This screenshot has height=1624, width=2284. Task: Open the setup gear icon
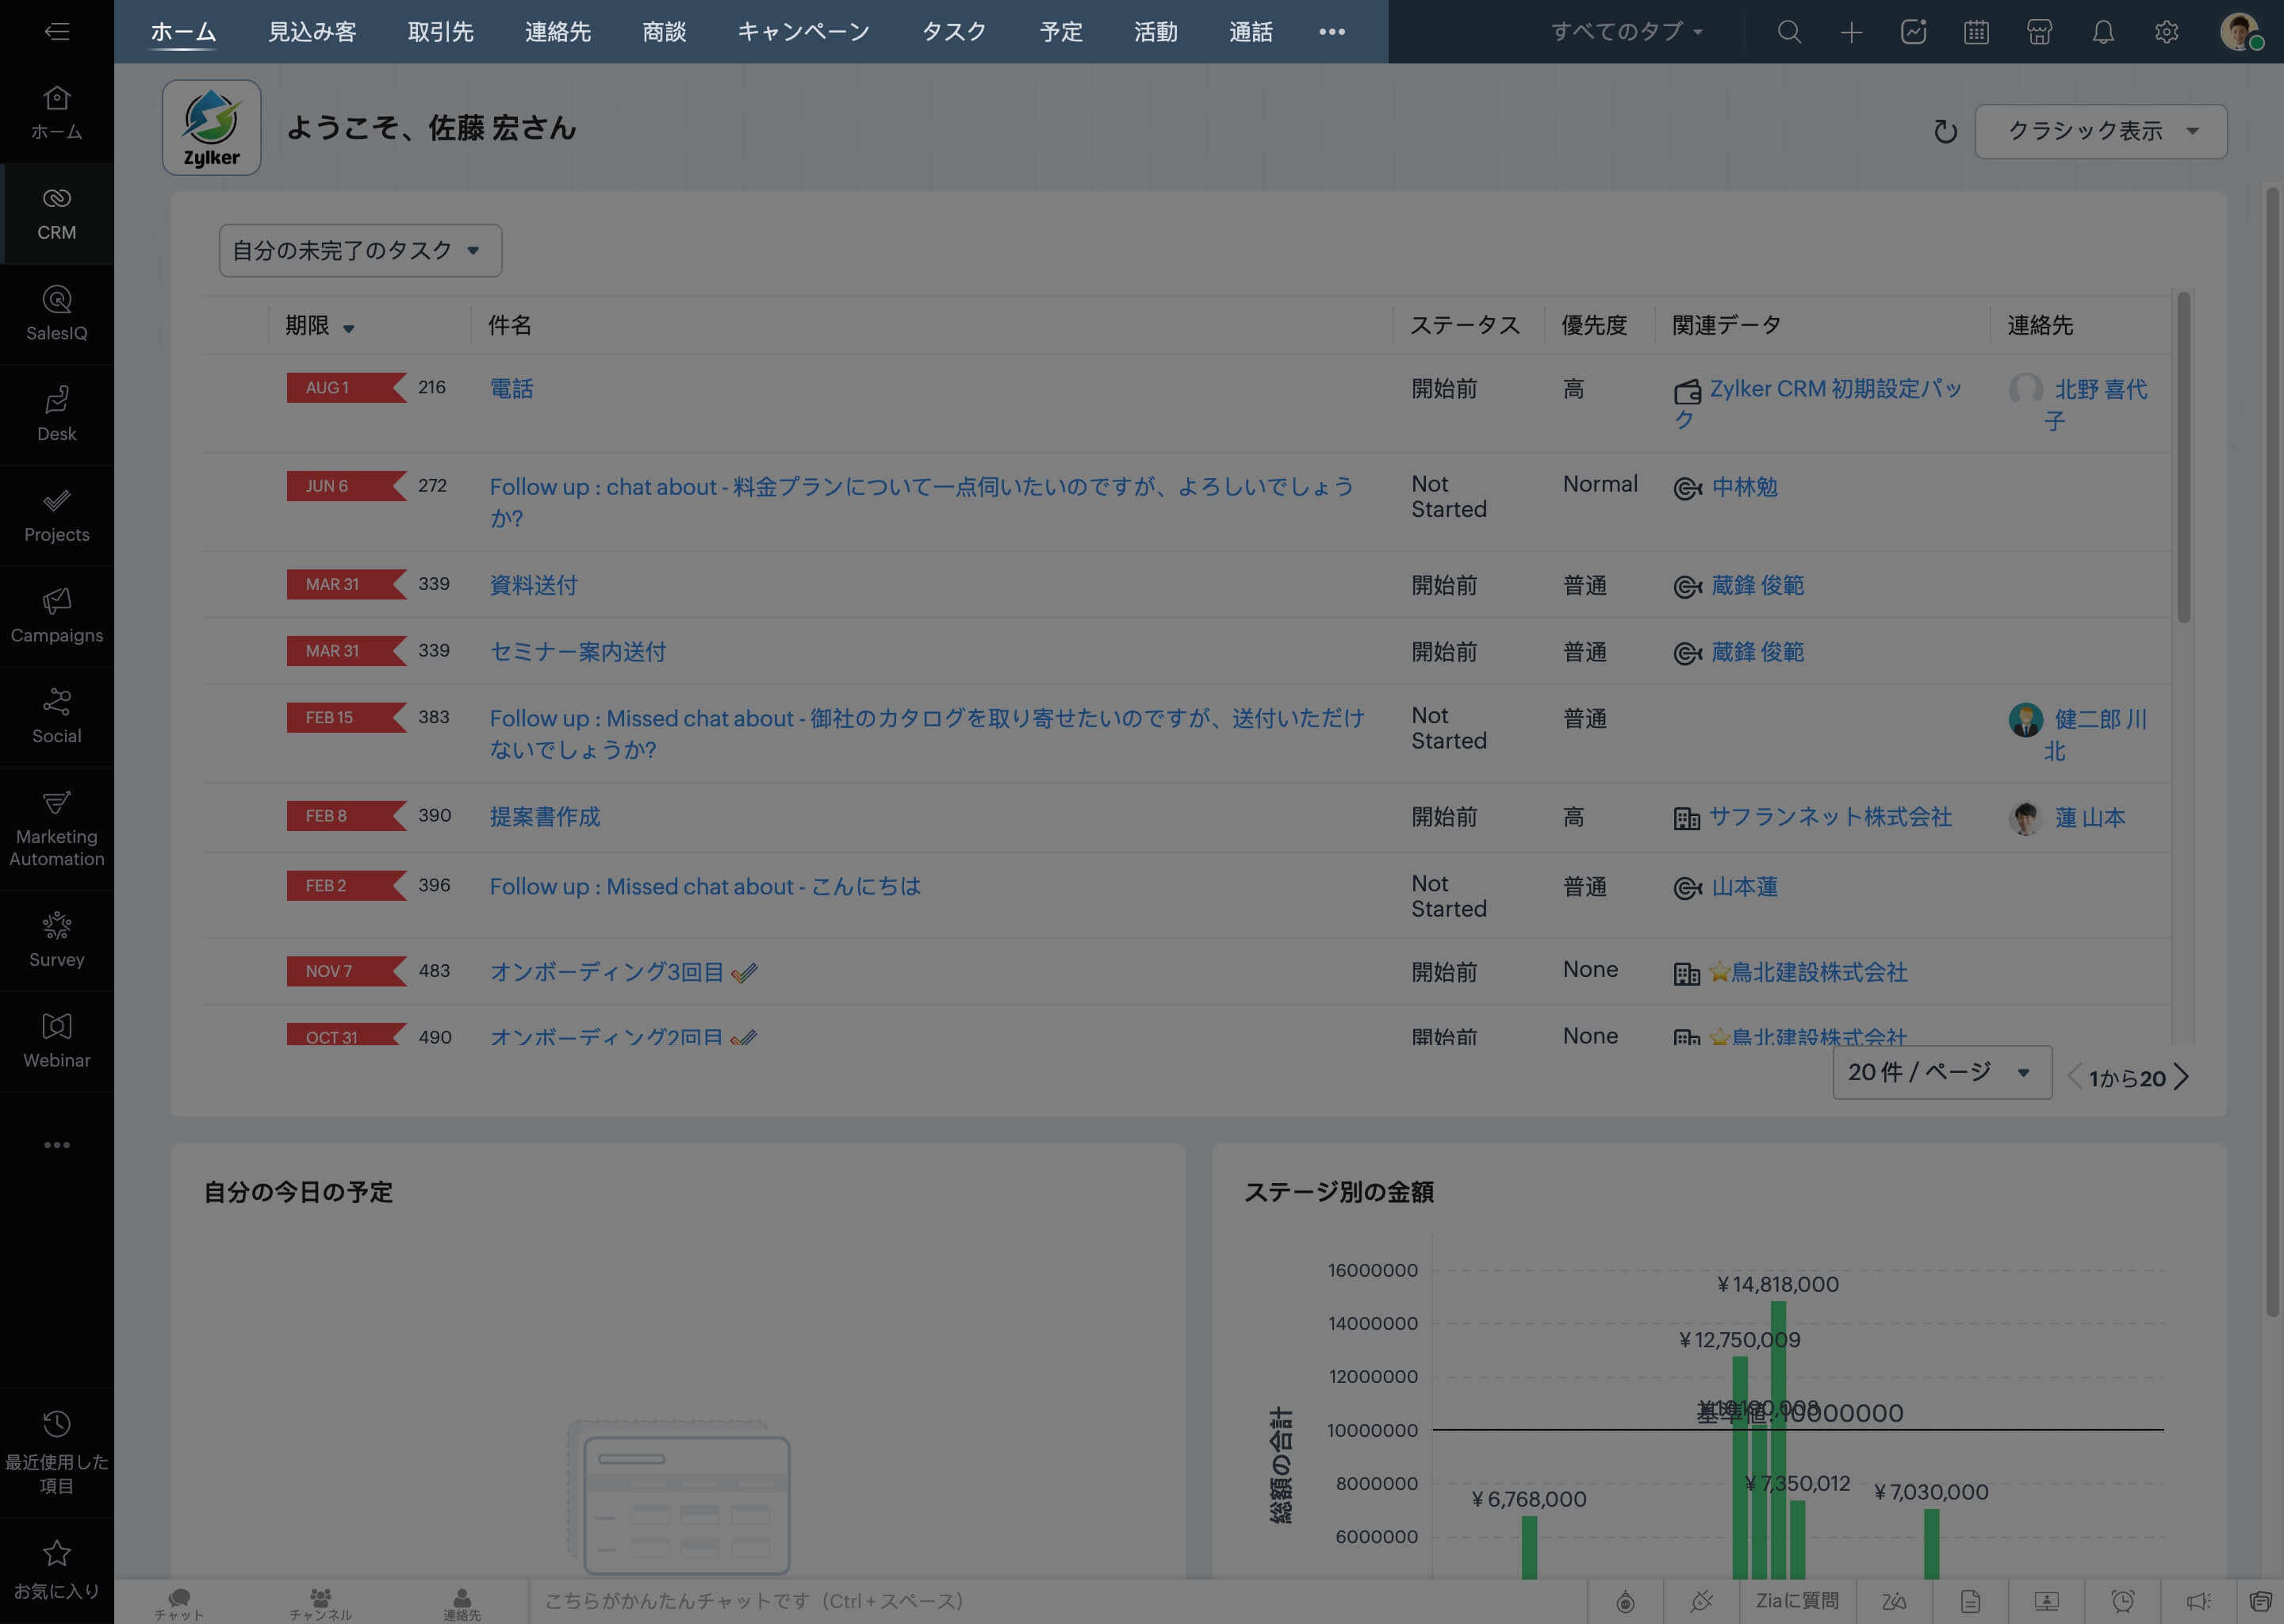click(2166, 32)
